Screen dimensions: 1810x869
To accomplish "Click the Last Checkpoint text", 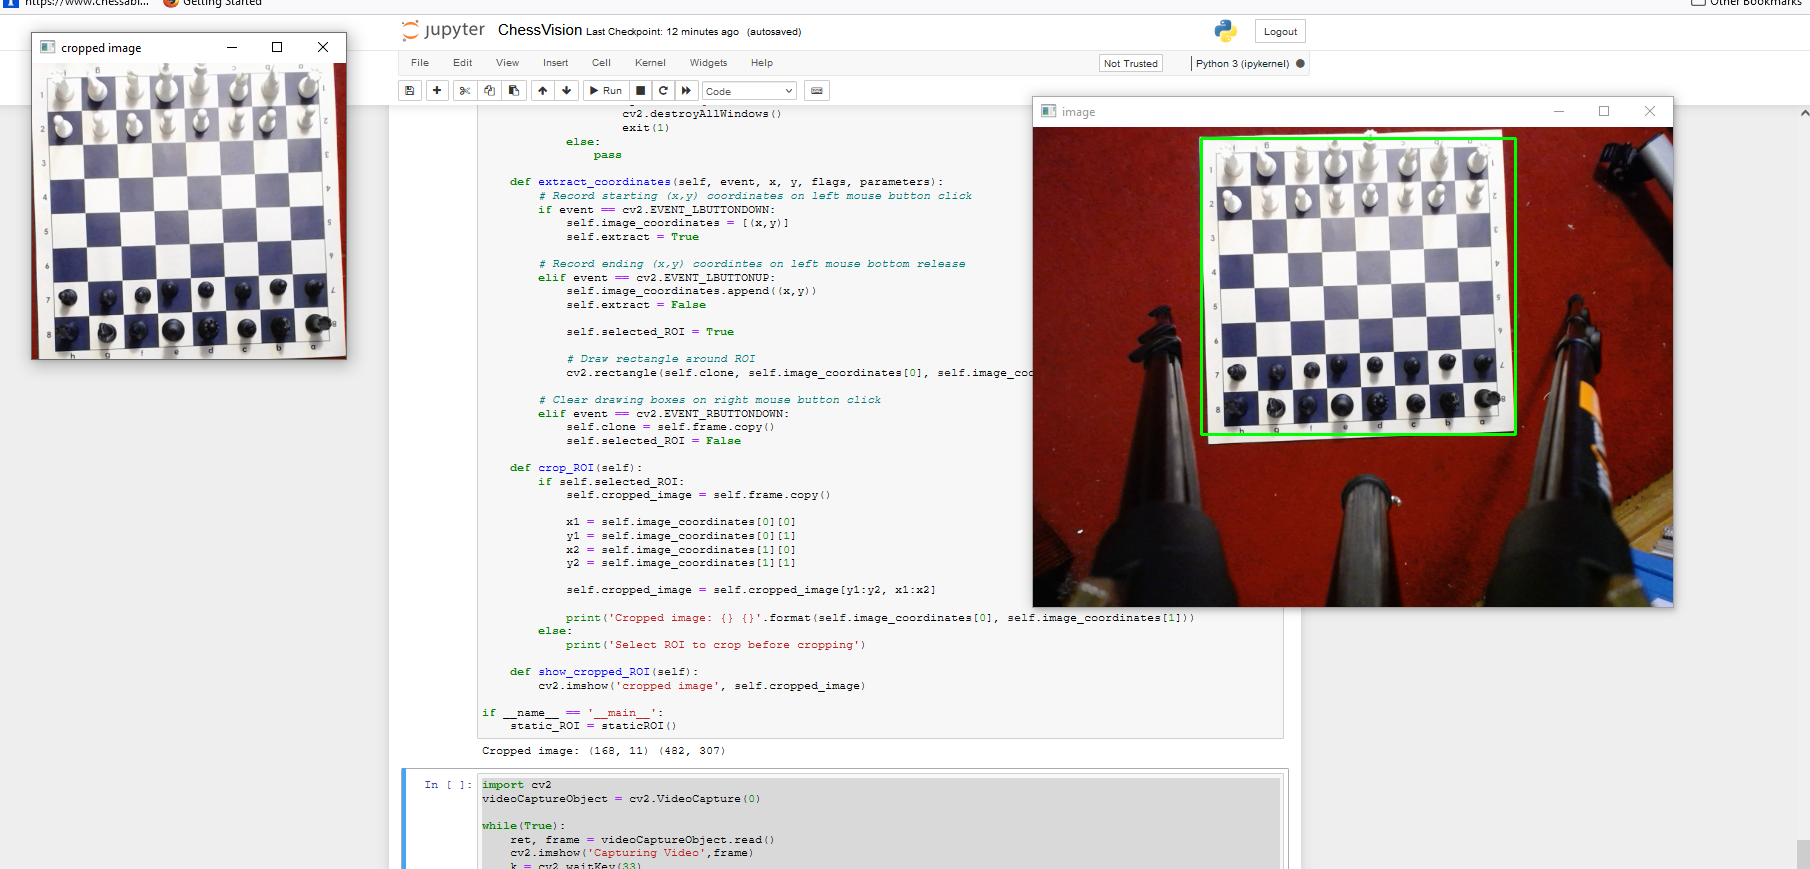I will pos(662,32).
